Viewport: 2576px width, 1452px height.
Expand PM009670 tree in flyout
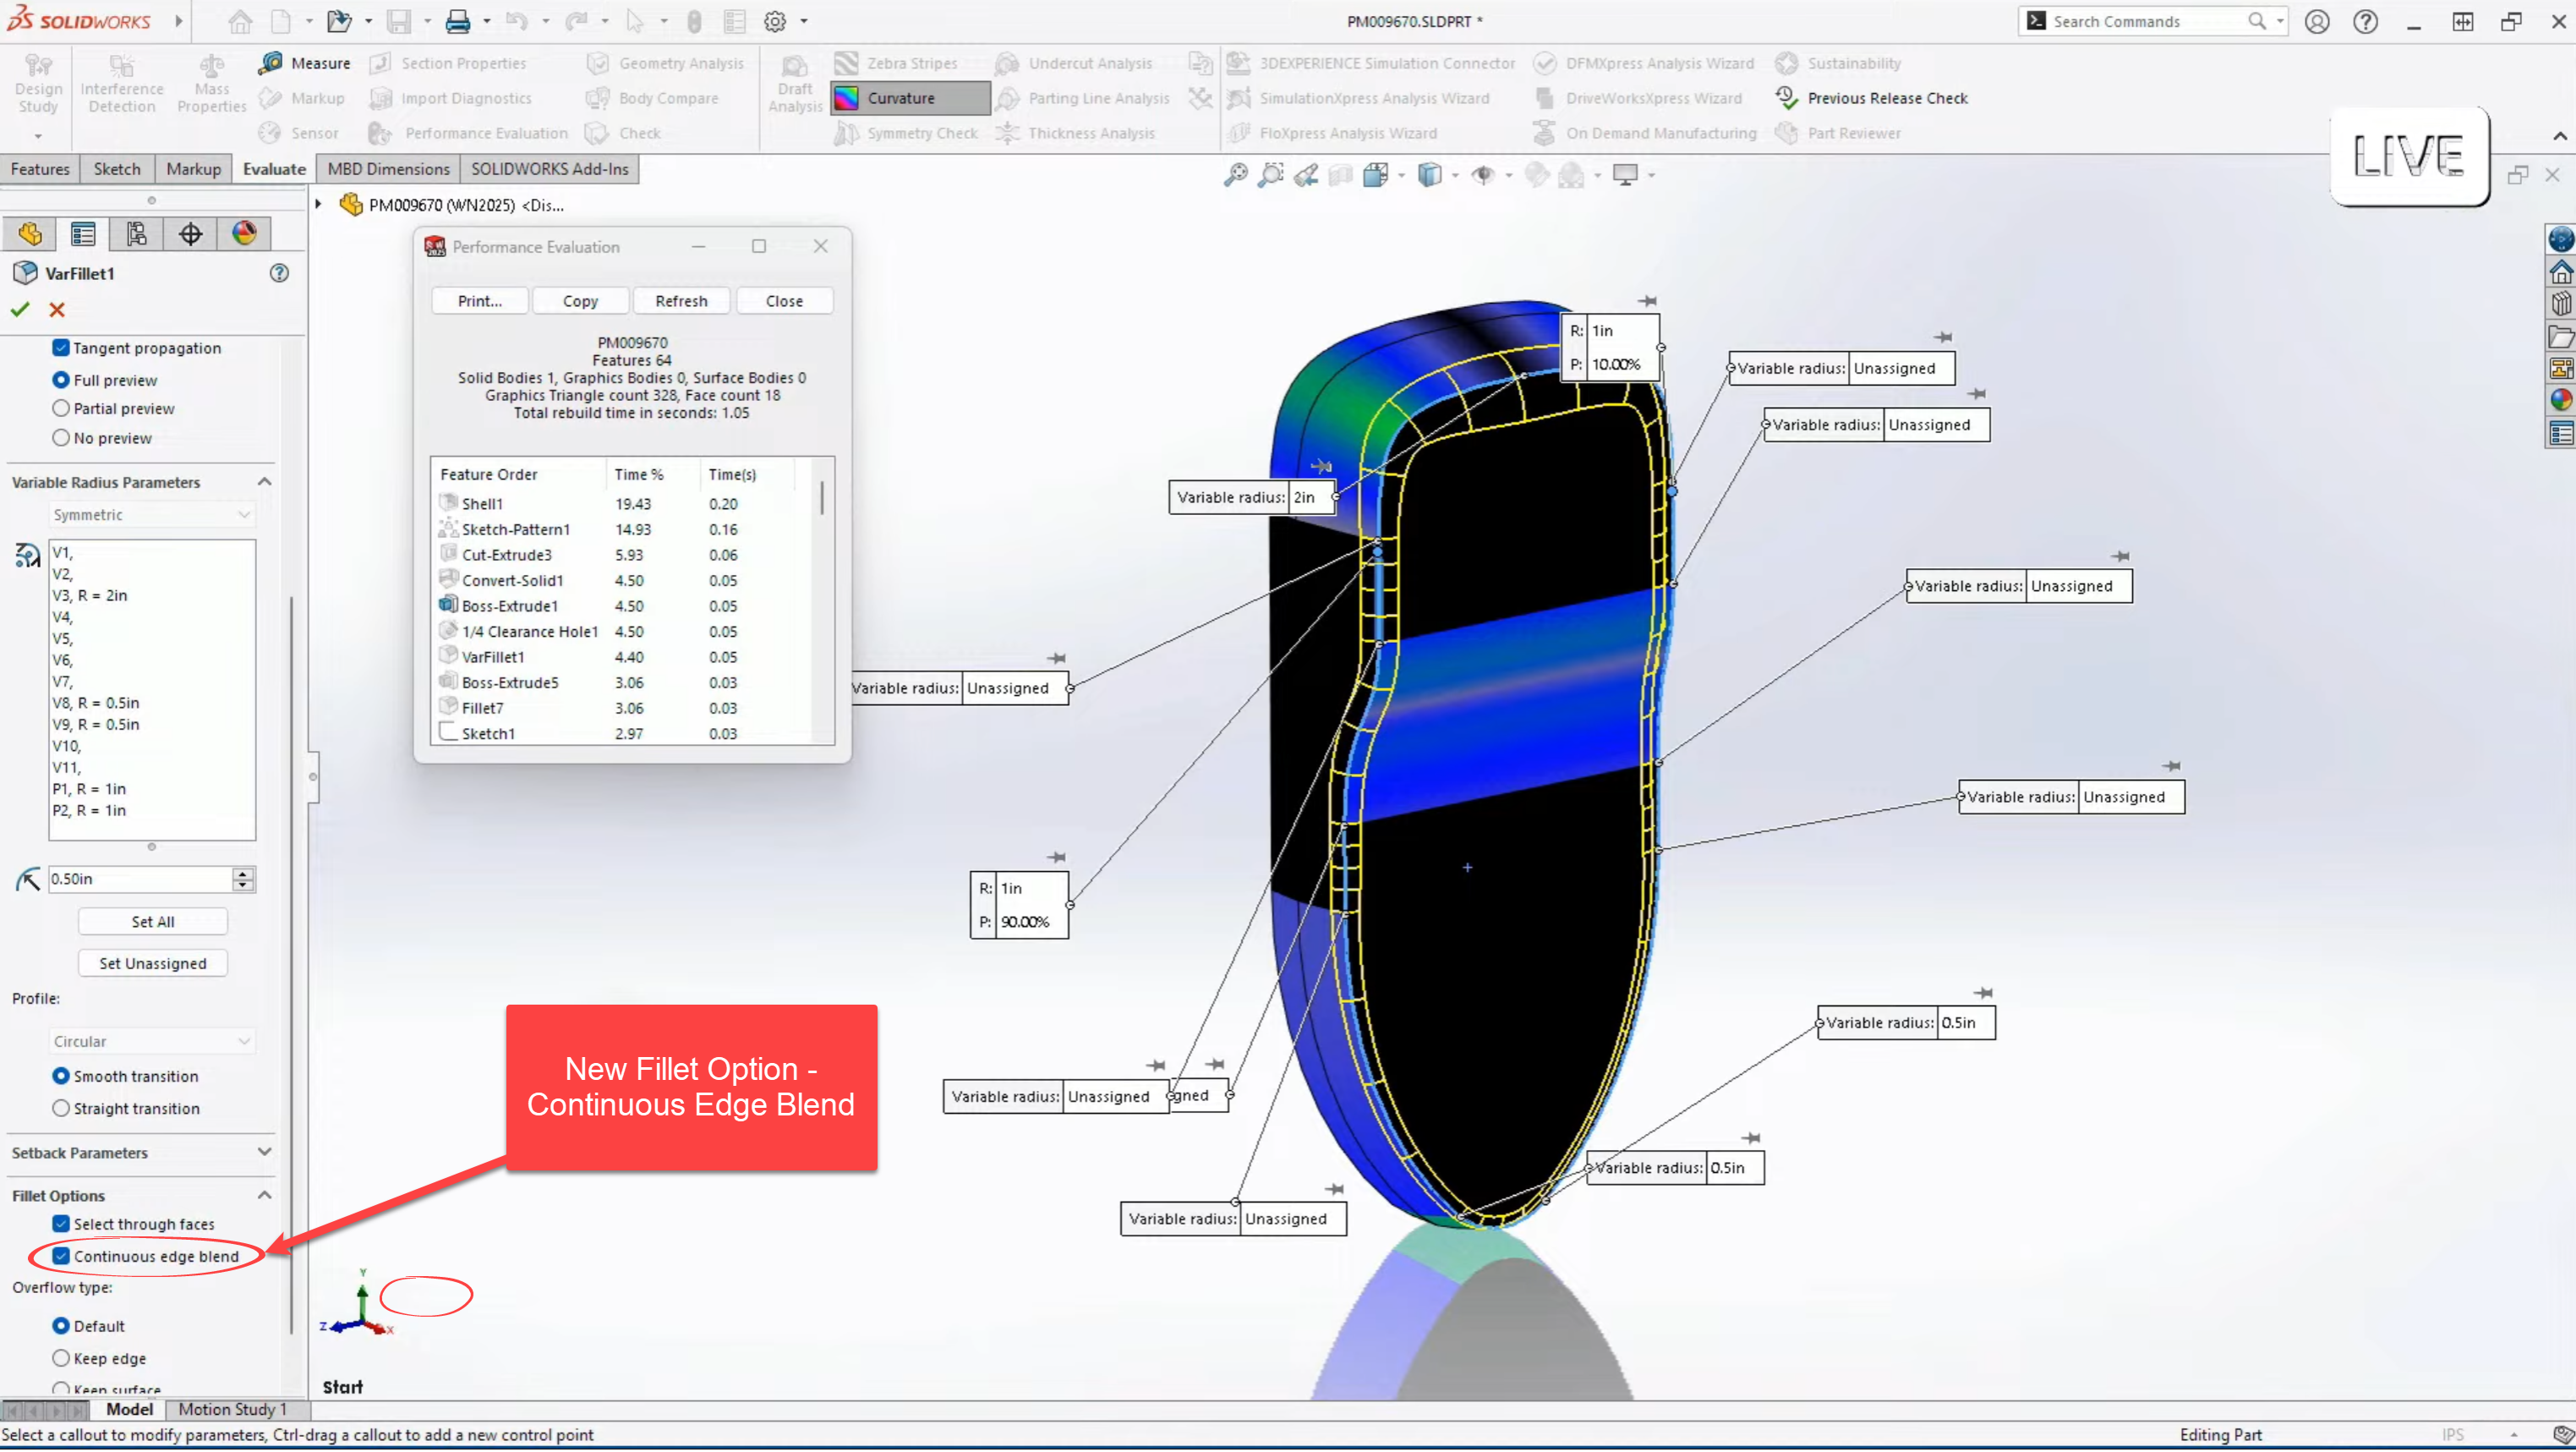(318, 204)
